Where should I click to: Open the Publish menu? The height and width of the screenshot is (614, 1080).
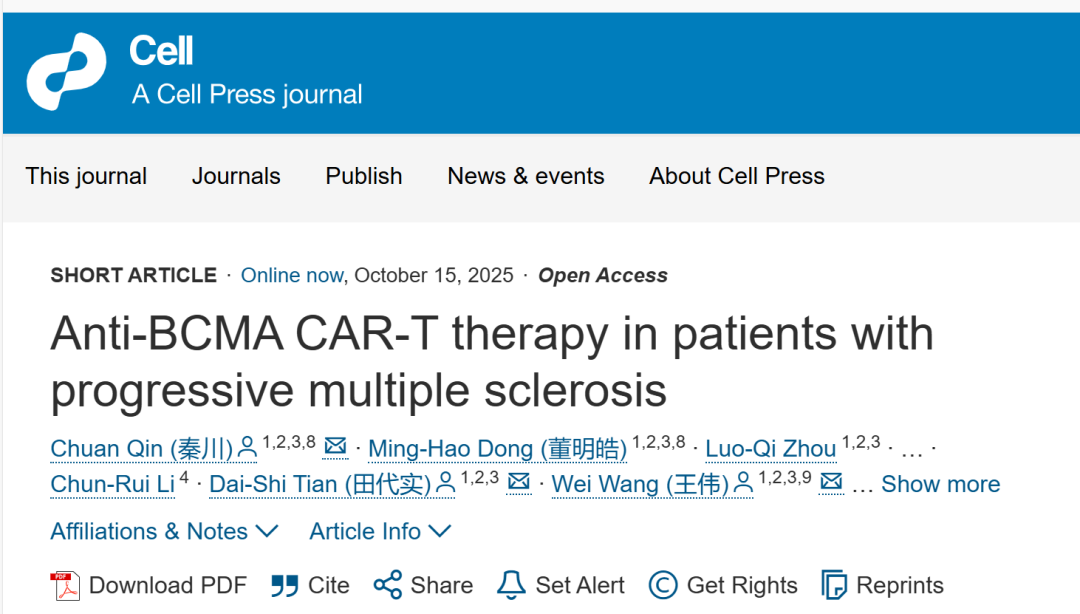(364, 176)
